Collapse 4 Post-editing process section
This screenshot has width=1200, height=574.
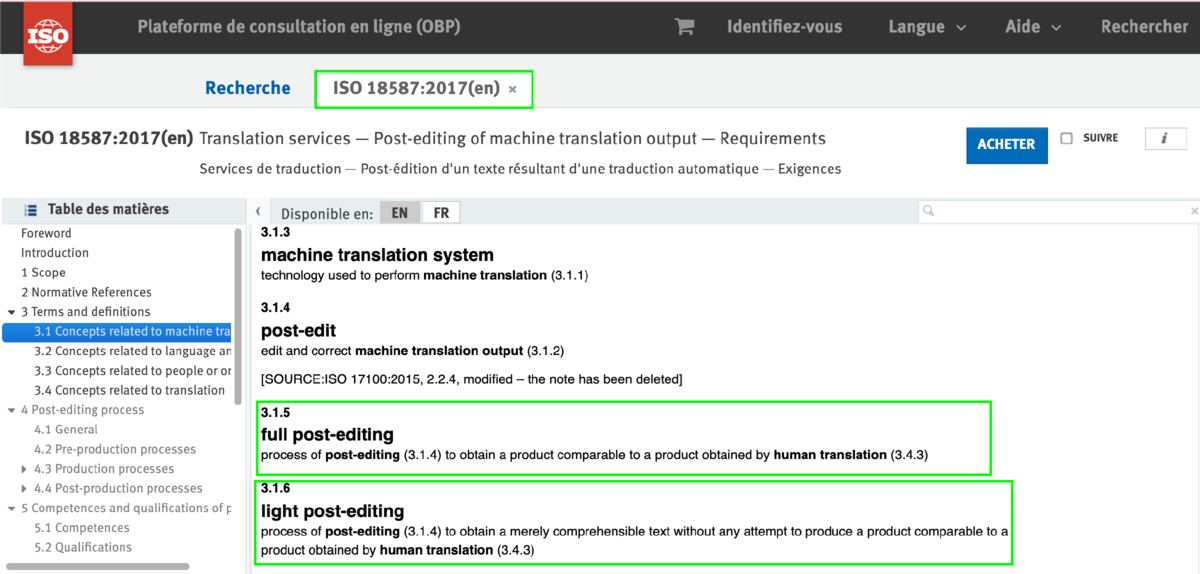(x=11, y=410)
